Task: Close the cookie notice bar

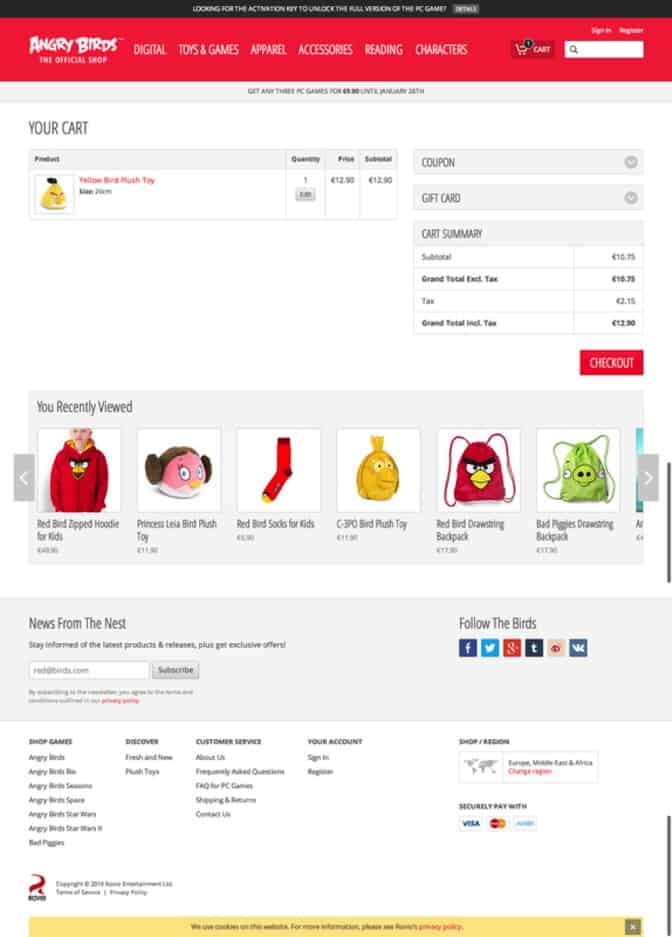Action: tap(633, 926)
